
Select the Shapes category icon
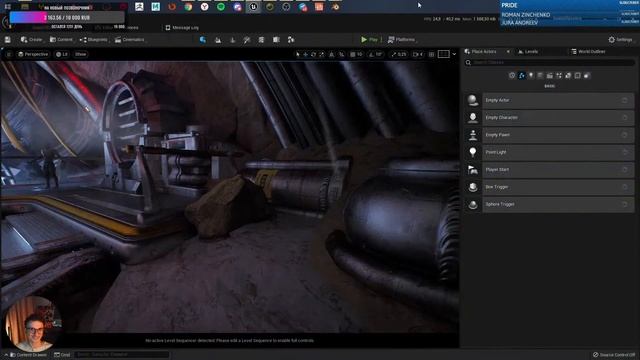(x=540, y=76)
